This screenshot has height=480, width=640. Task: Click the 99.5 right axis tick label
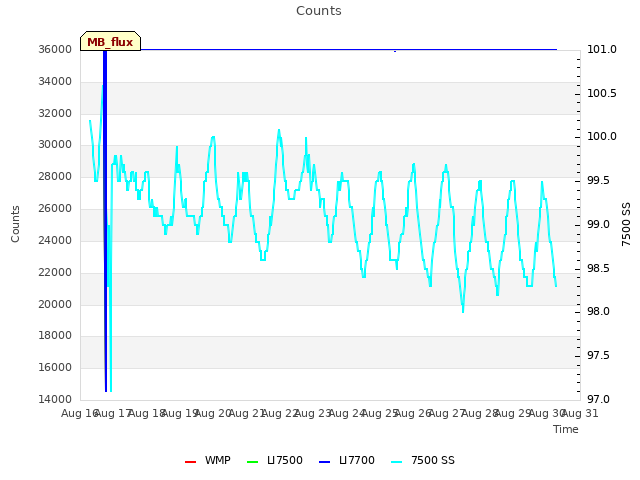(x=598, y=180)
